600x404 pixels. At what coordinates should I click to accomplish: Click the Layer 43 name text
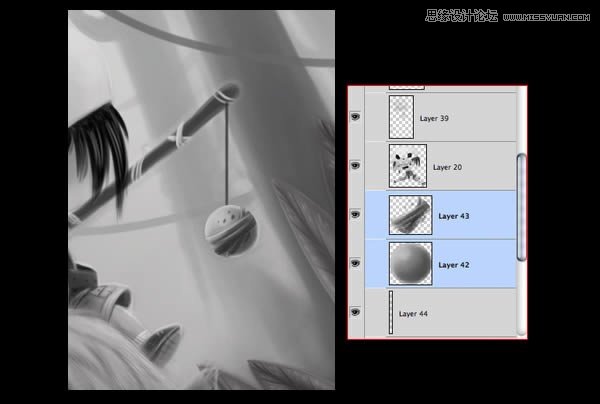point(454,216)
